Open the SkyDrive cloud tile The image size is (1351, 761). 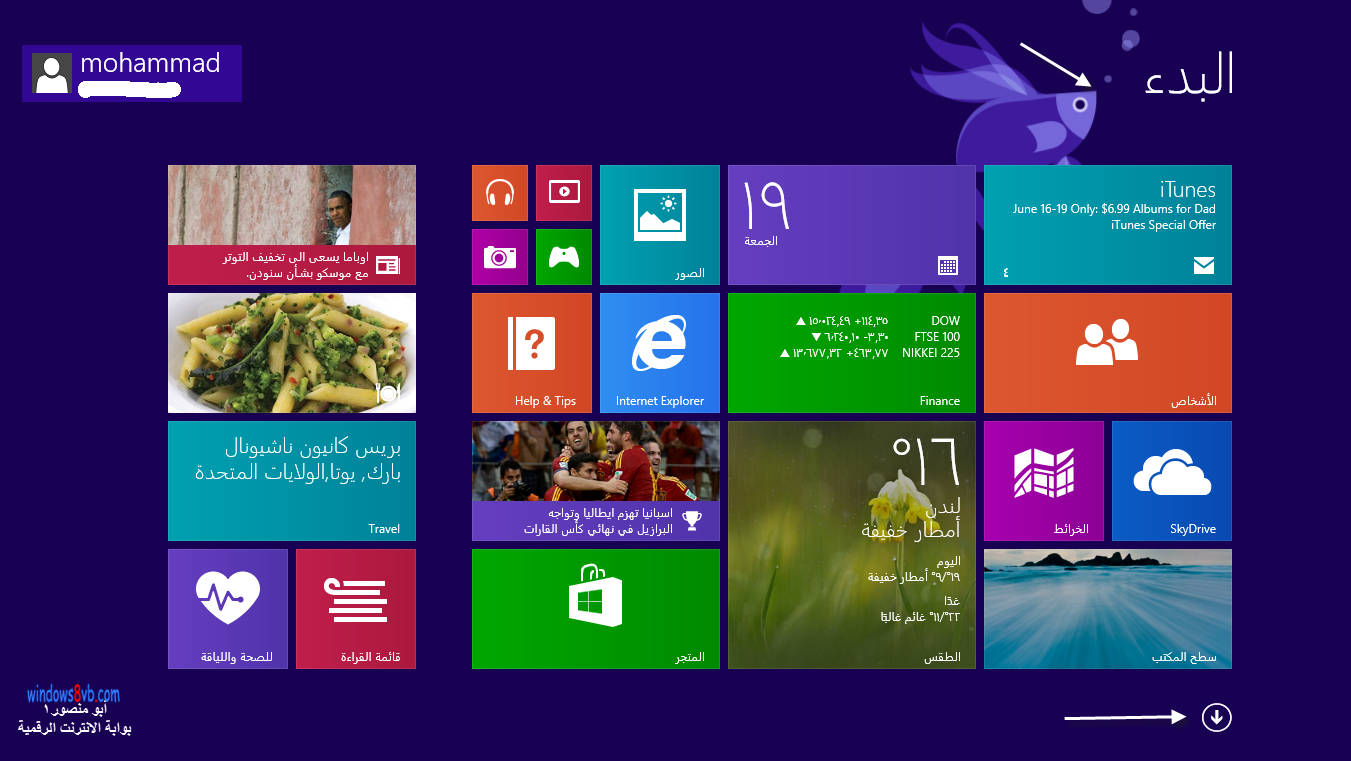1171,480
